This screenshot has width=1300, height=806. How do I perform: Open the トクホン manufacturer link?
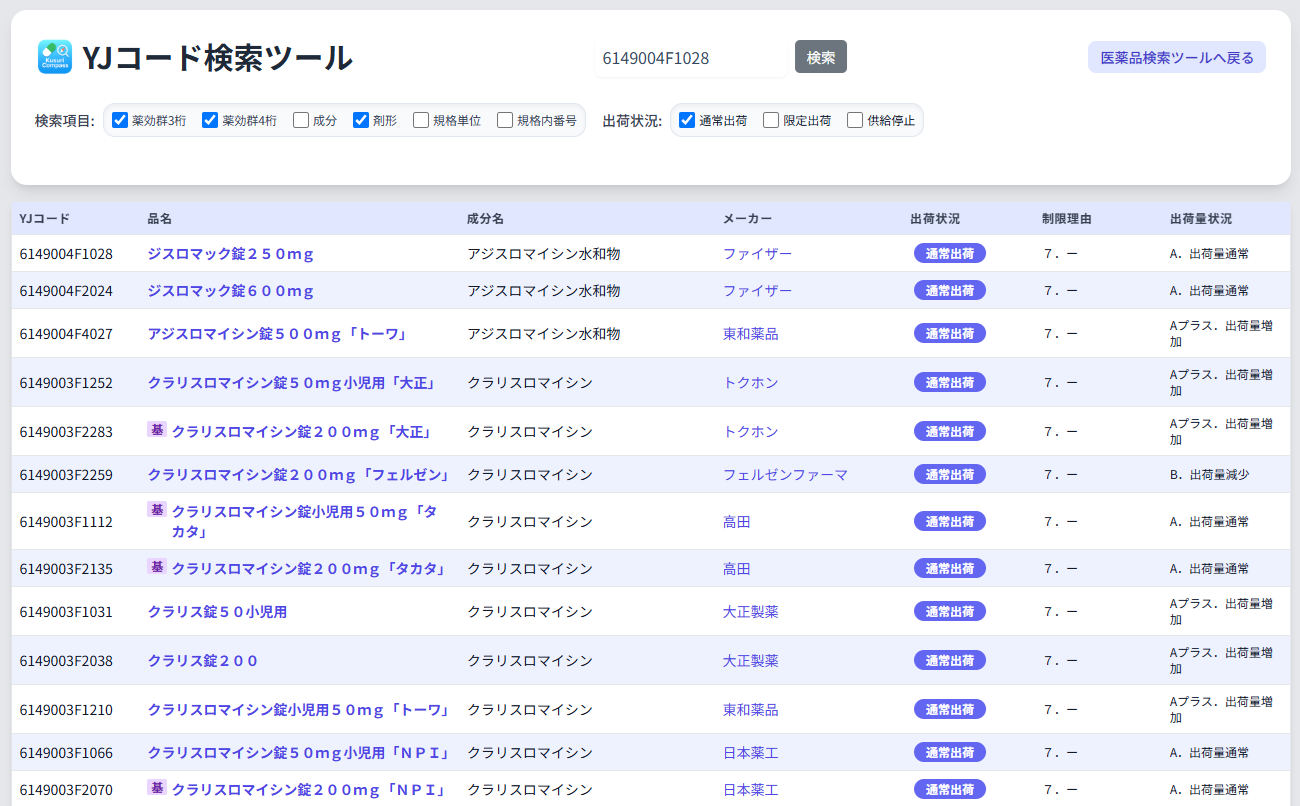(750, 382)
